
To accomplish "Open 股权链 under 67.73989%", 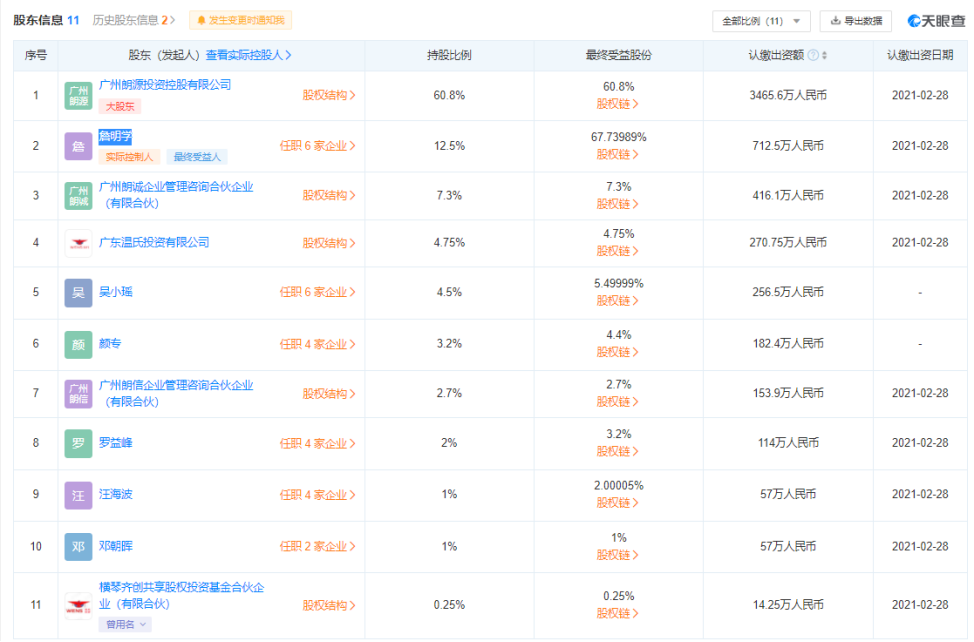I will point(617,155).
